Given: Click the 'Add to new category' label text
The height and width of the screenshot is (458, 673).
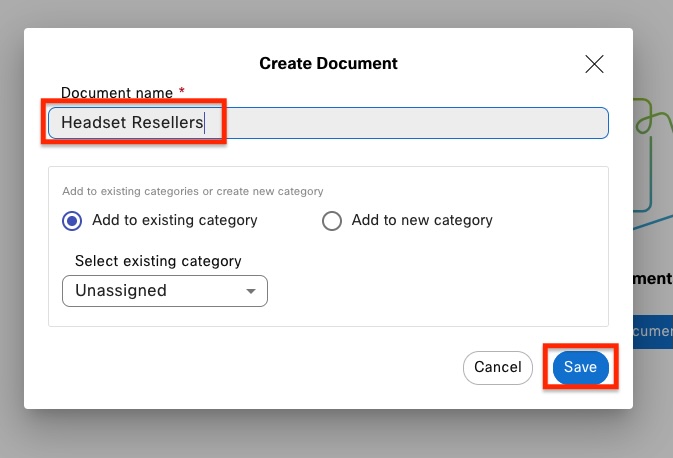Looking at the screenshot, I should pos(422,220).
